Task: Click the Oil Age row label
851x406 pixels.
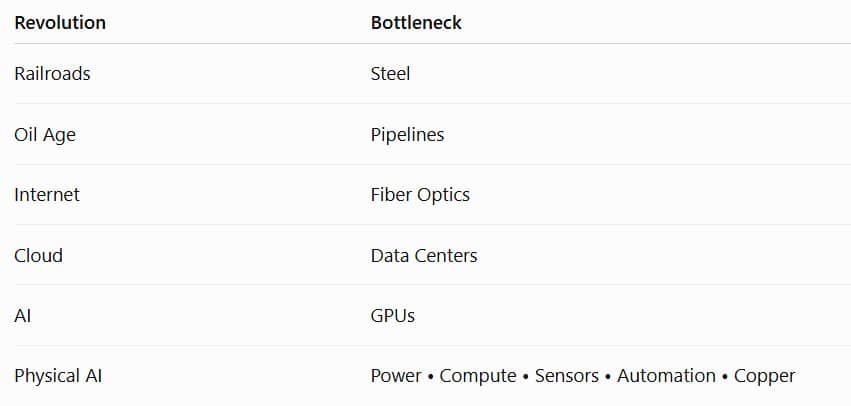Action: 45,135
